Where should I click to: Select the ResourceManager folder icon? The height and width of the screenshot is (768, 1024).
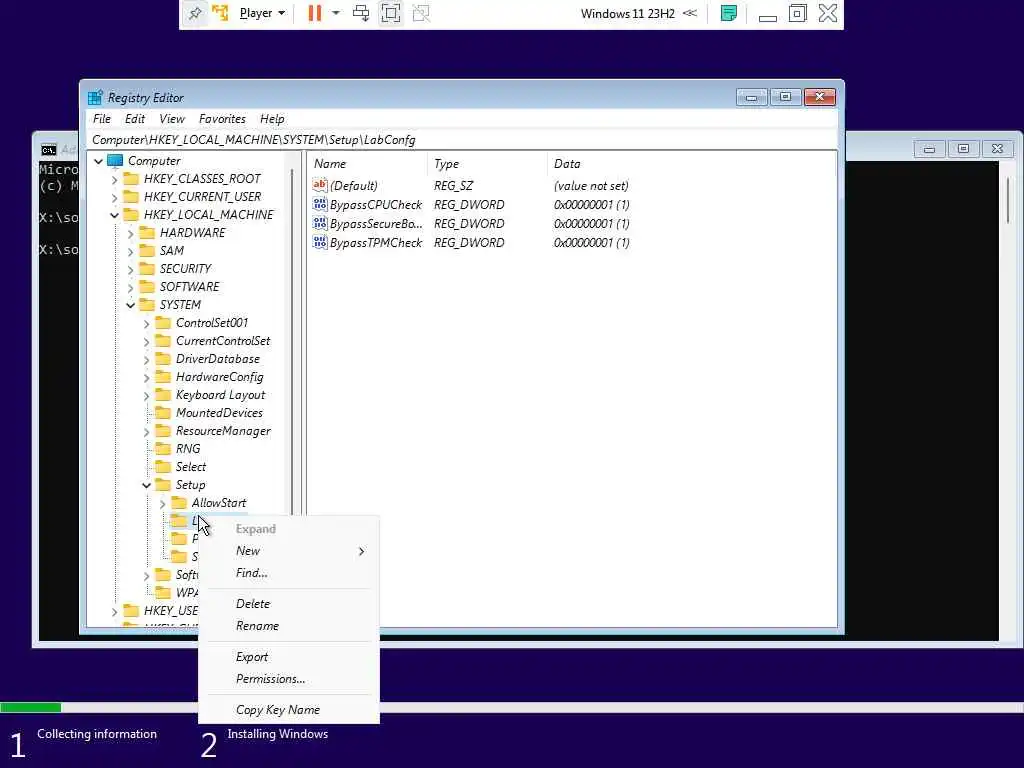[163, 430]
